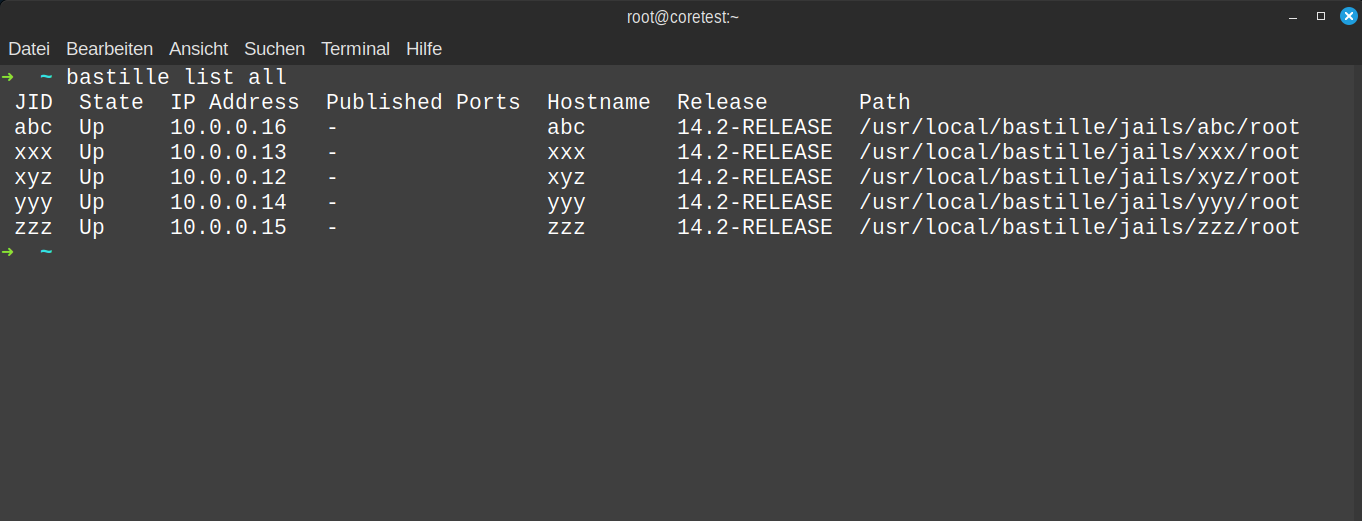Click the 'Published Ports' column header
The width and height of the screenshot is (1362, 521).
point(423,102)
